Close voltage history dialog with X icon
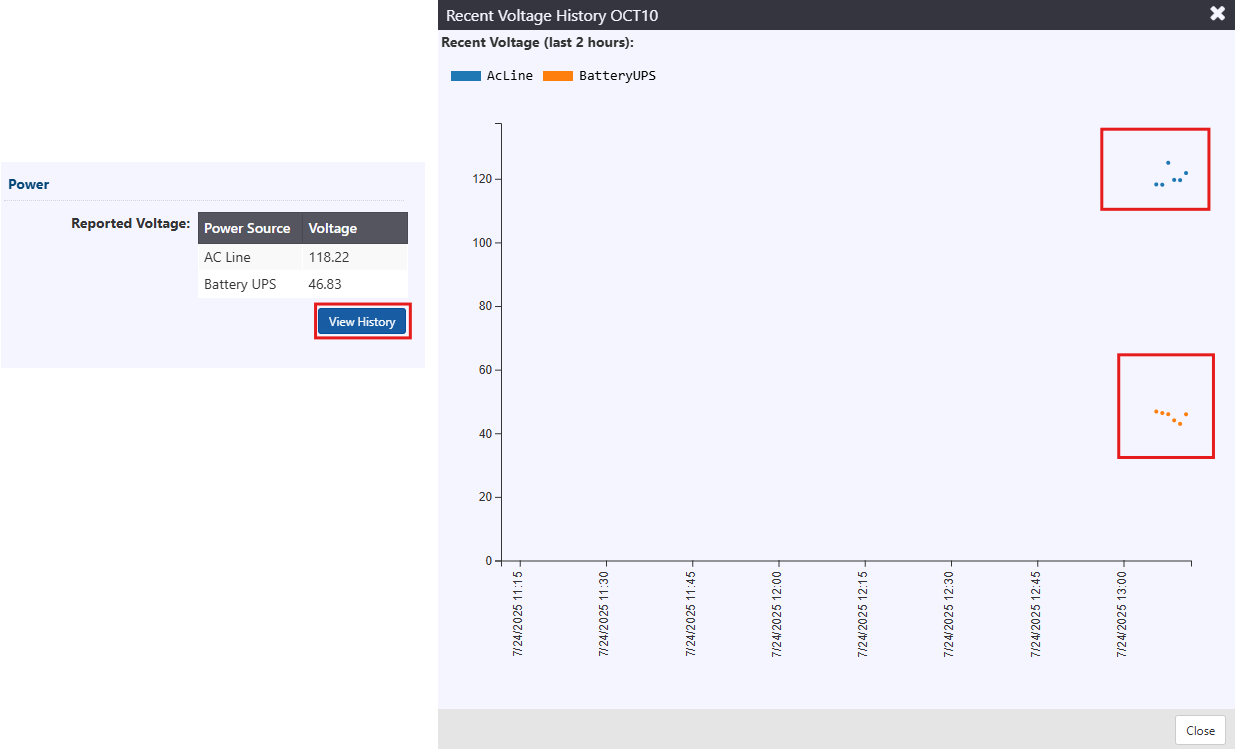1238x749 pixels. (x=1217, y=14)
